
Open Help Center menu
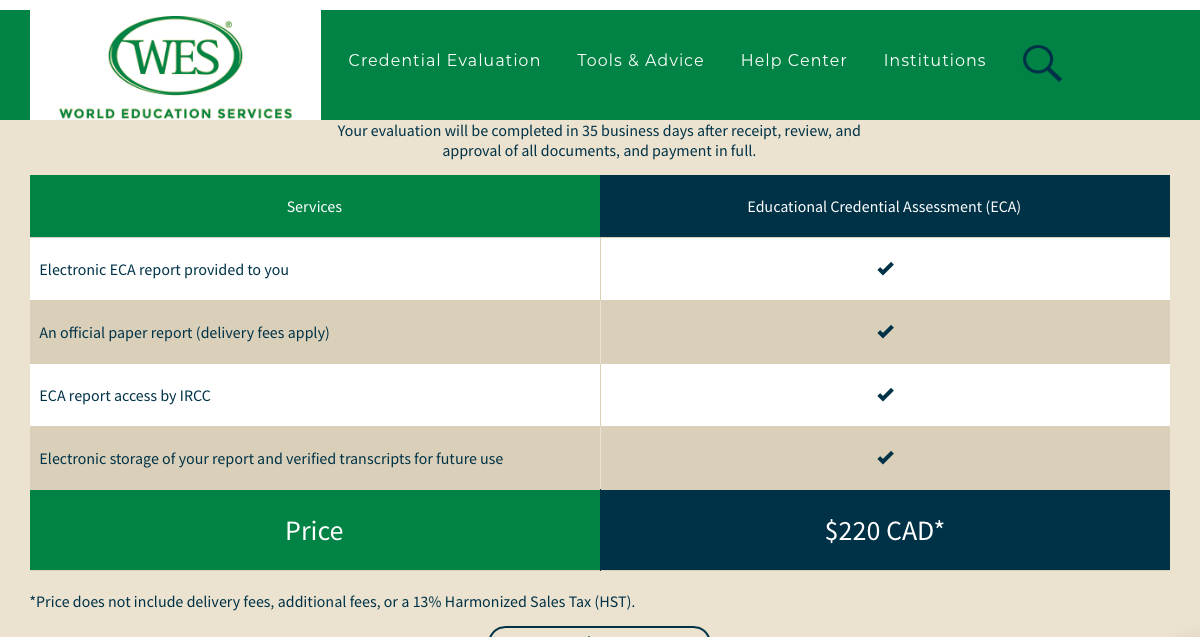pos(793,61)
